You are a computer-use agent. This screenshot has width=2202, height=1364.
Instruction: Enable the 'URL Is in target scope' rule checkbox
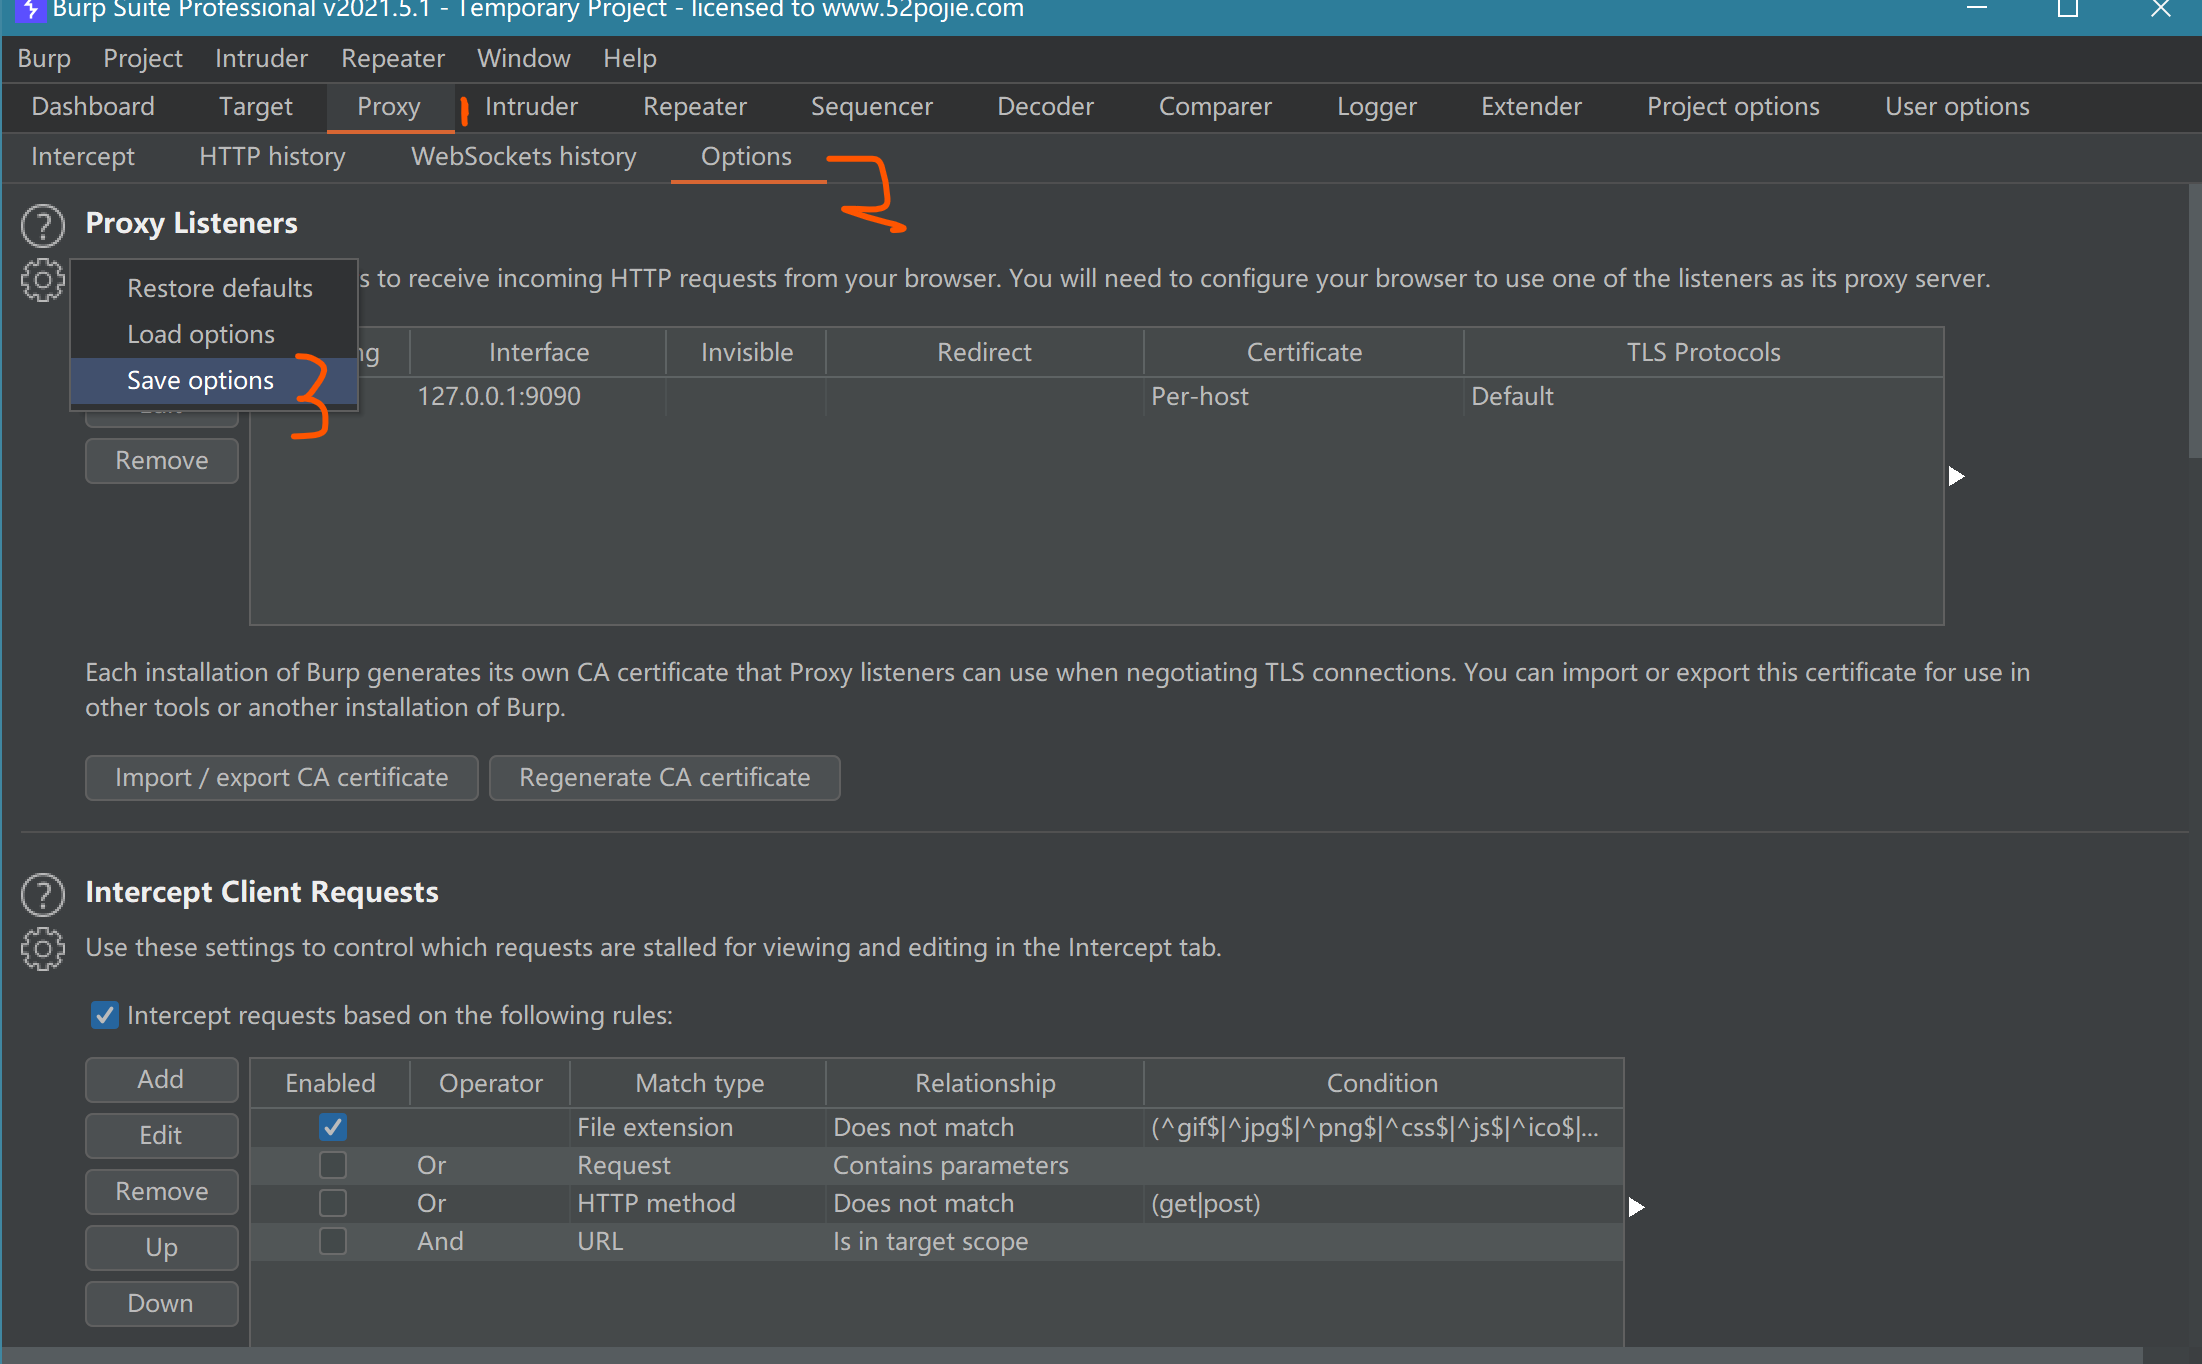click(333, 1241)
